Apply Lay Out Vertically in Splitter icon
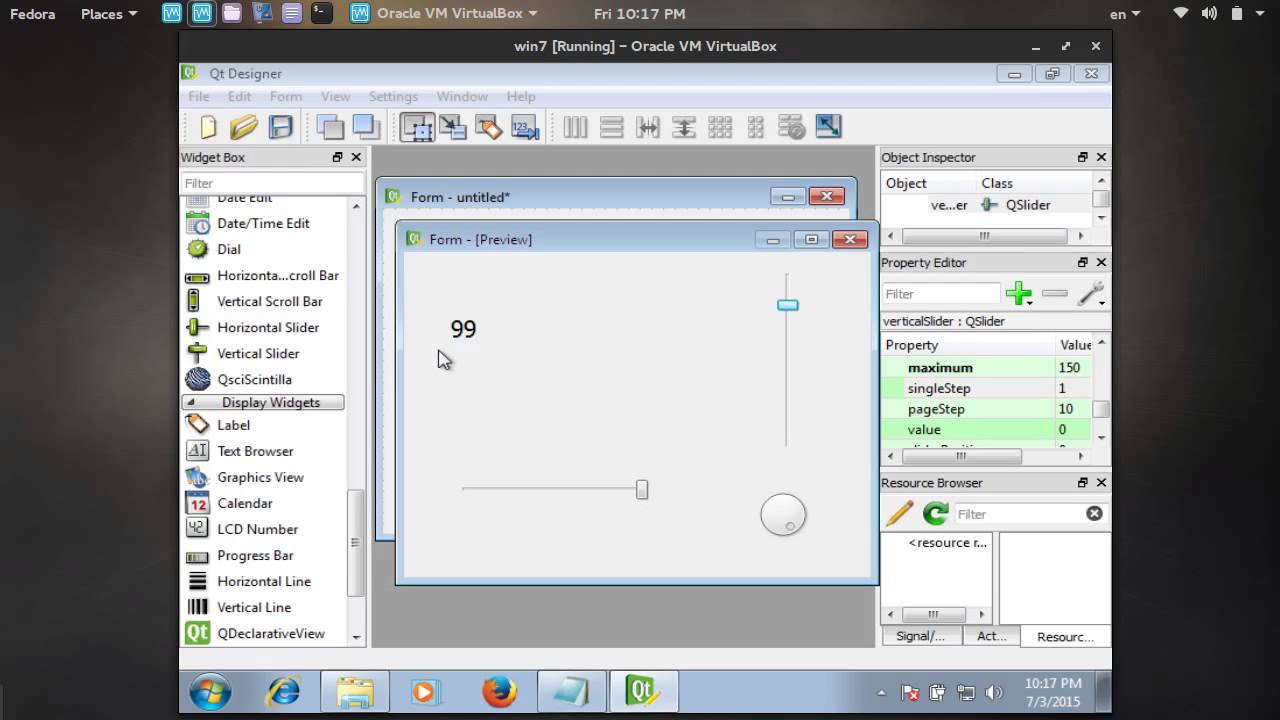The height and width of the screenshot is (720, 1280). [684, 127]
